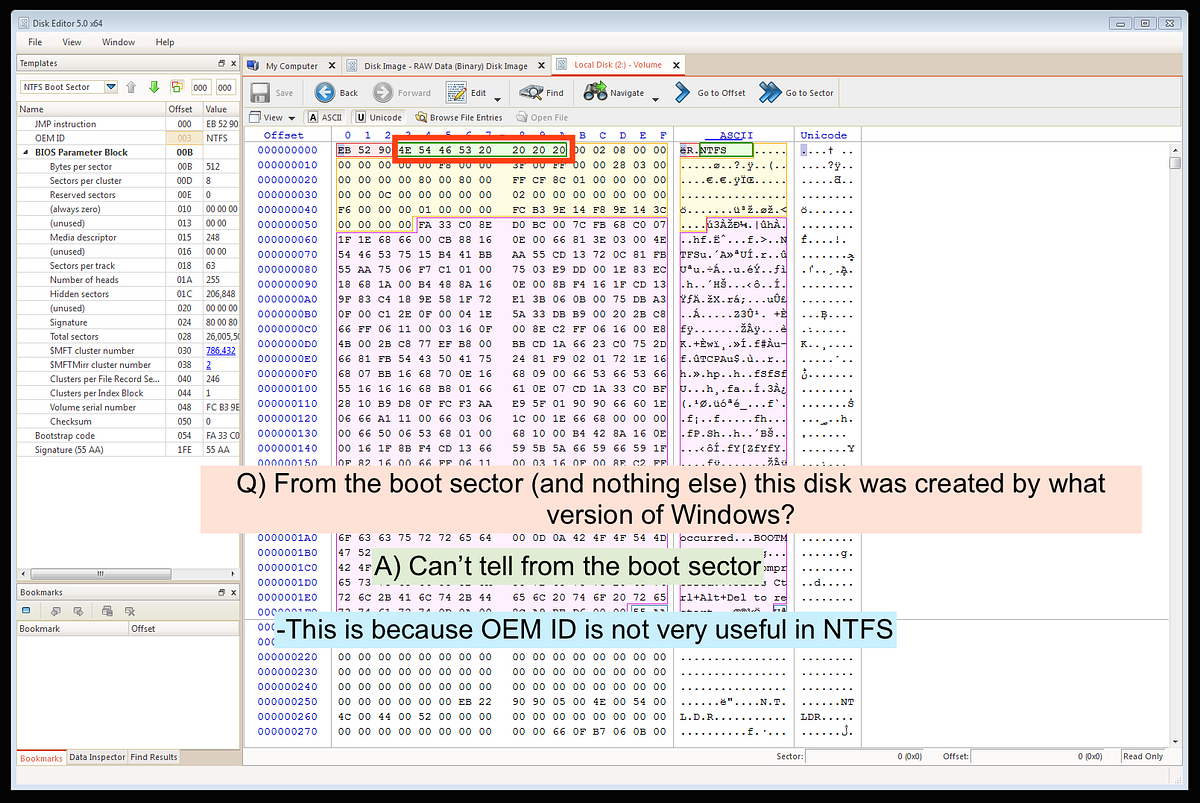Select the OEM ID row
The height and width of the screenshot is (803, 1200).
[129, 138]
